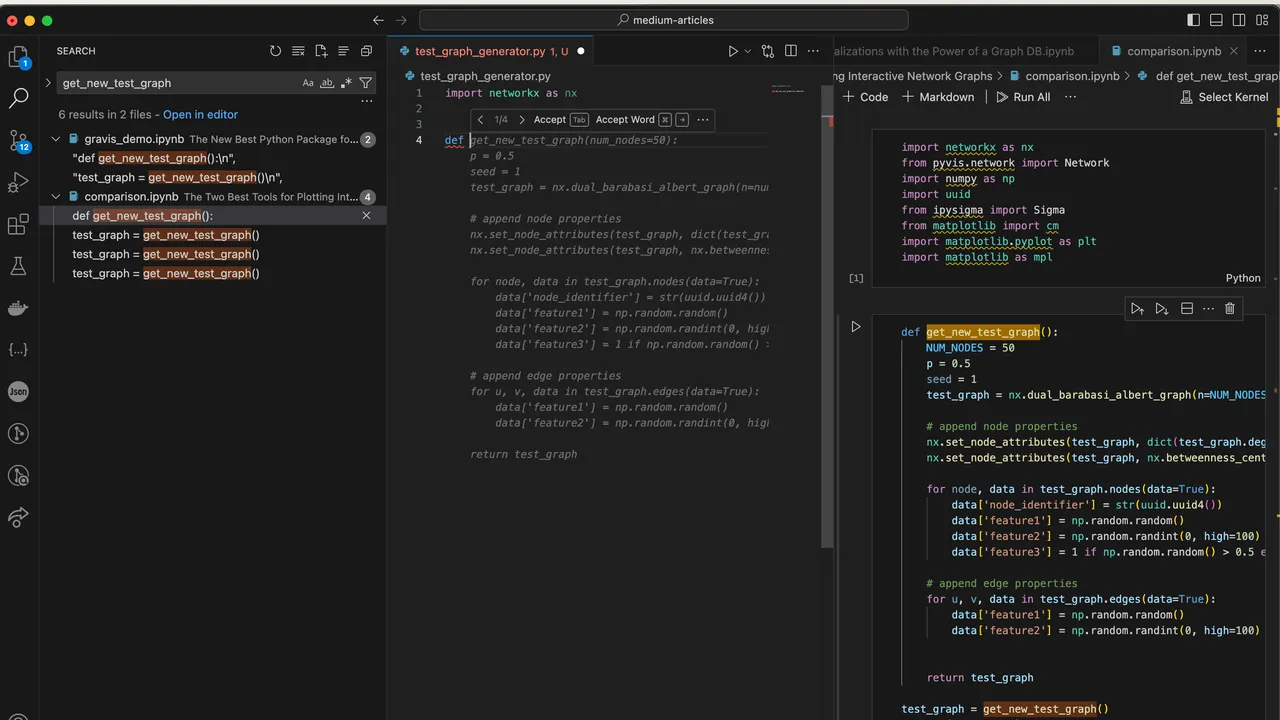Delete the notebook cell with trash icon

[1230, 309]
